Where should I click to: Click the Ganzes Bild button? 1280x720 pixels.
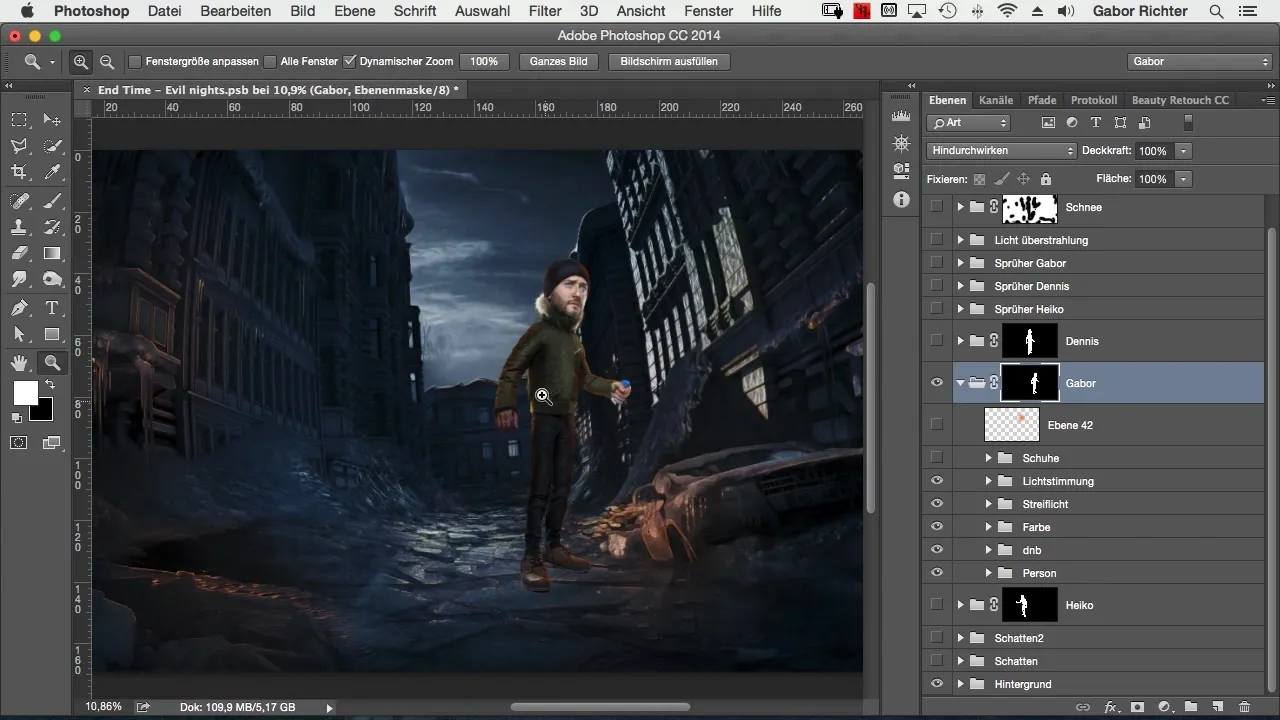pos(560,61)
